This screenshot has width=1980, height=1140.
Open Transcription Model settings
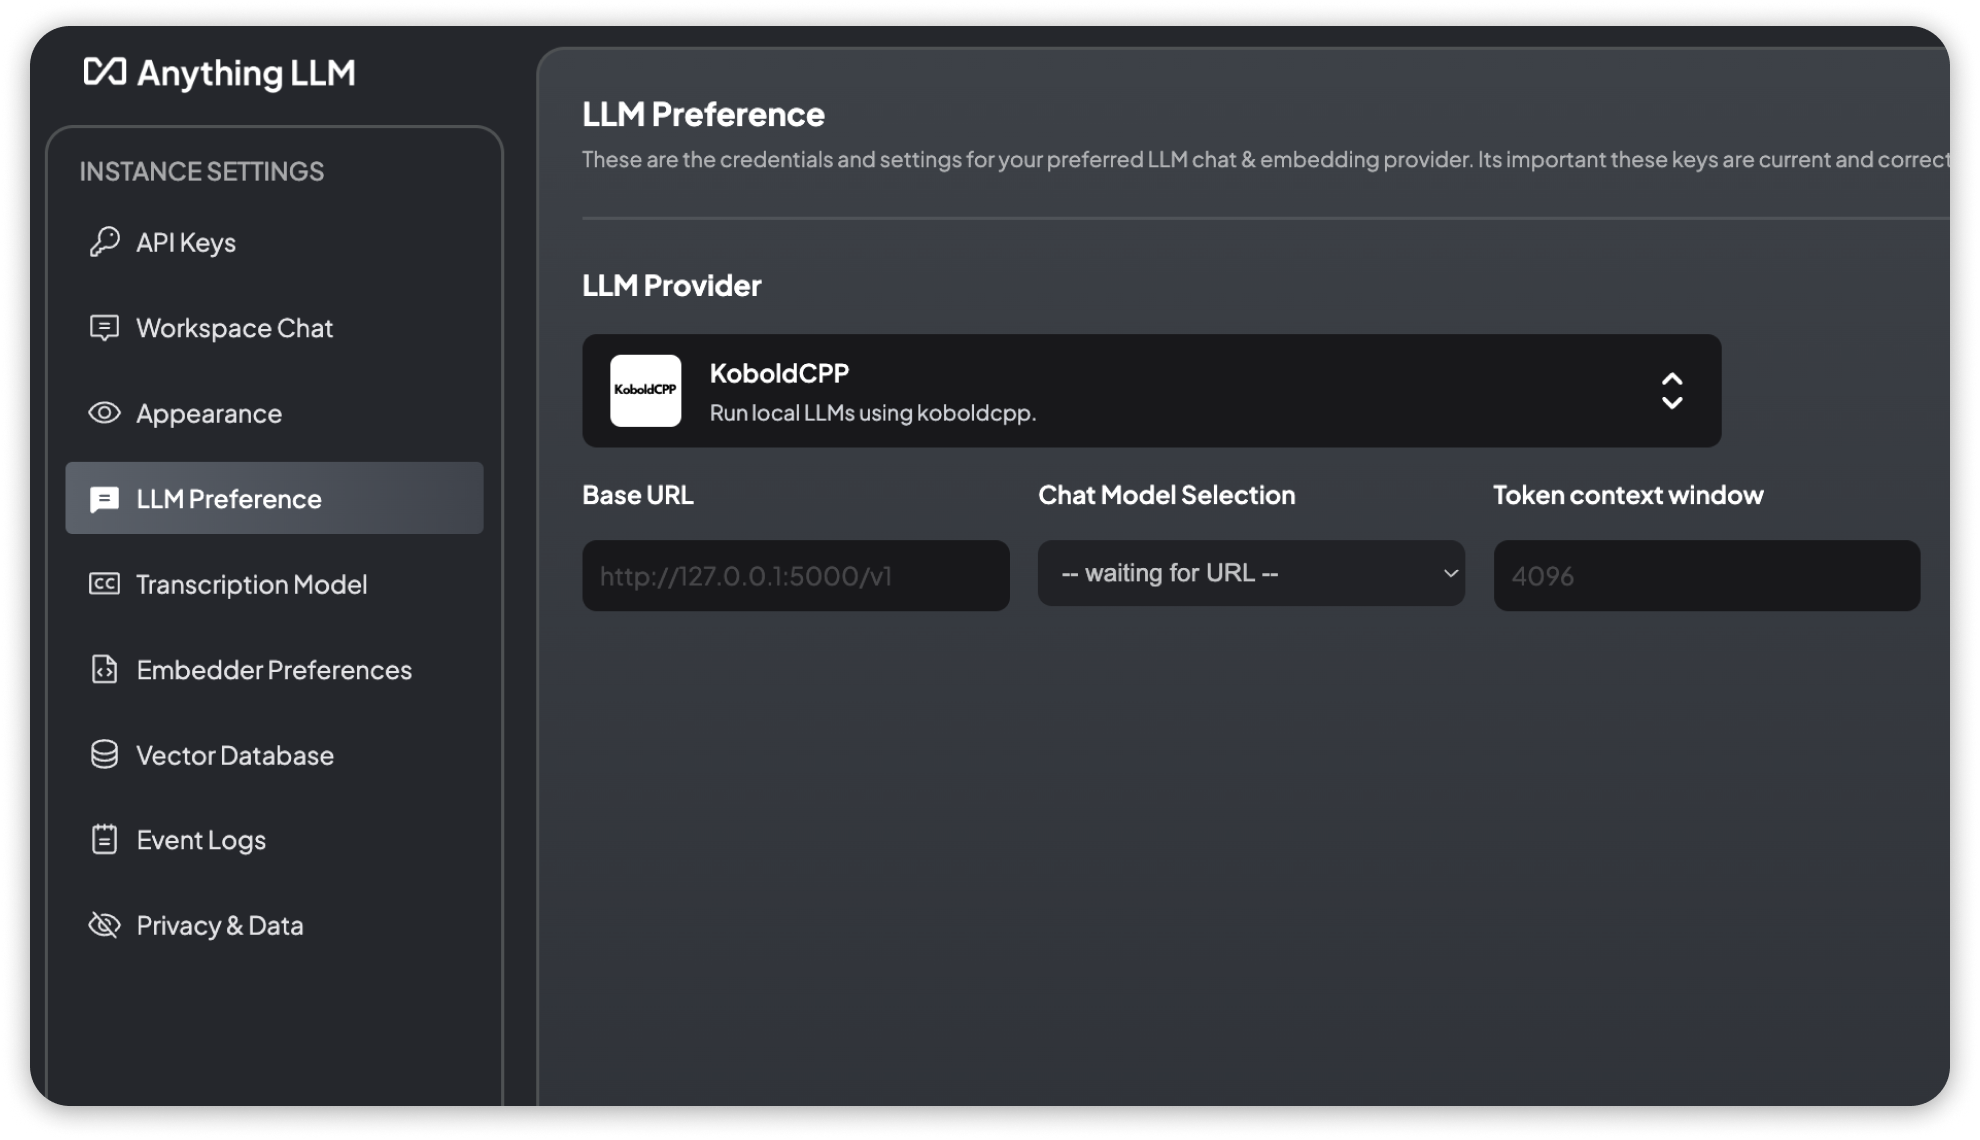pos(250,584)
